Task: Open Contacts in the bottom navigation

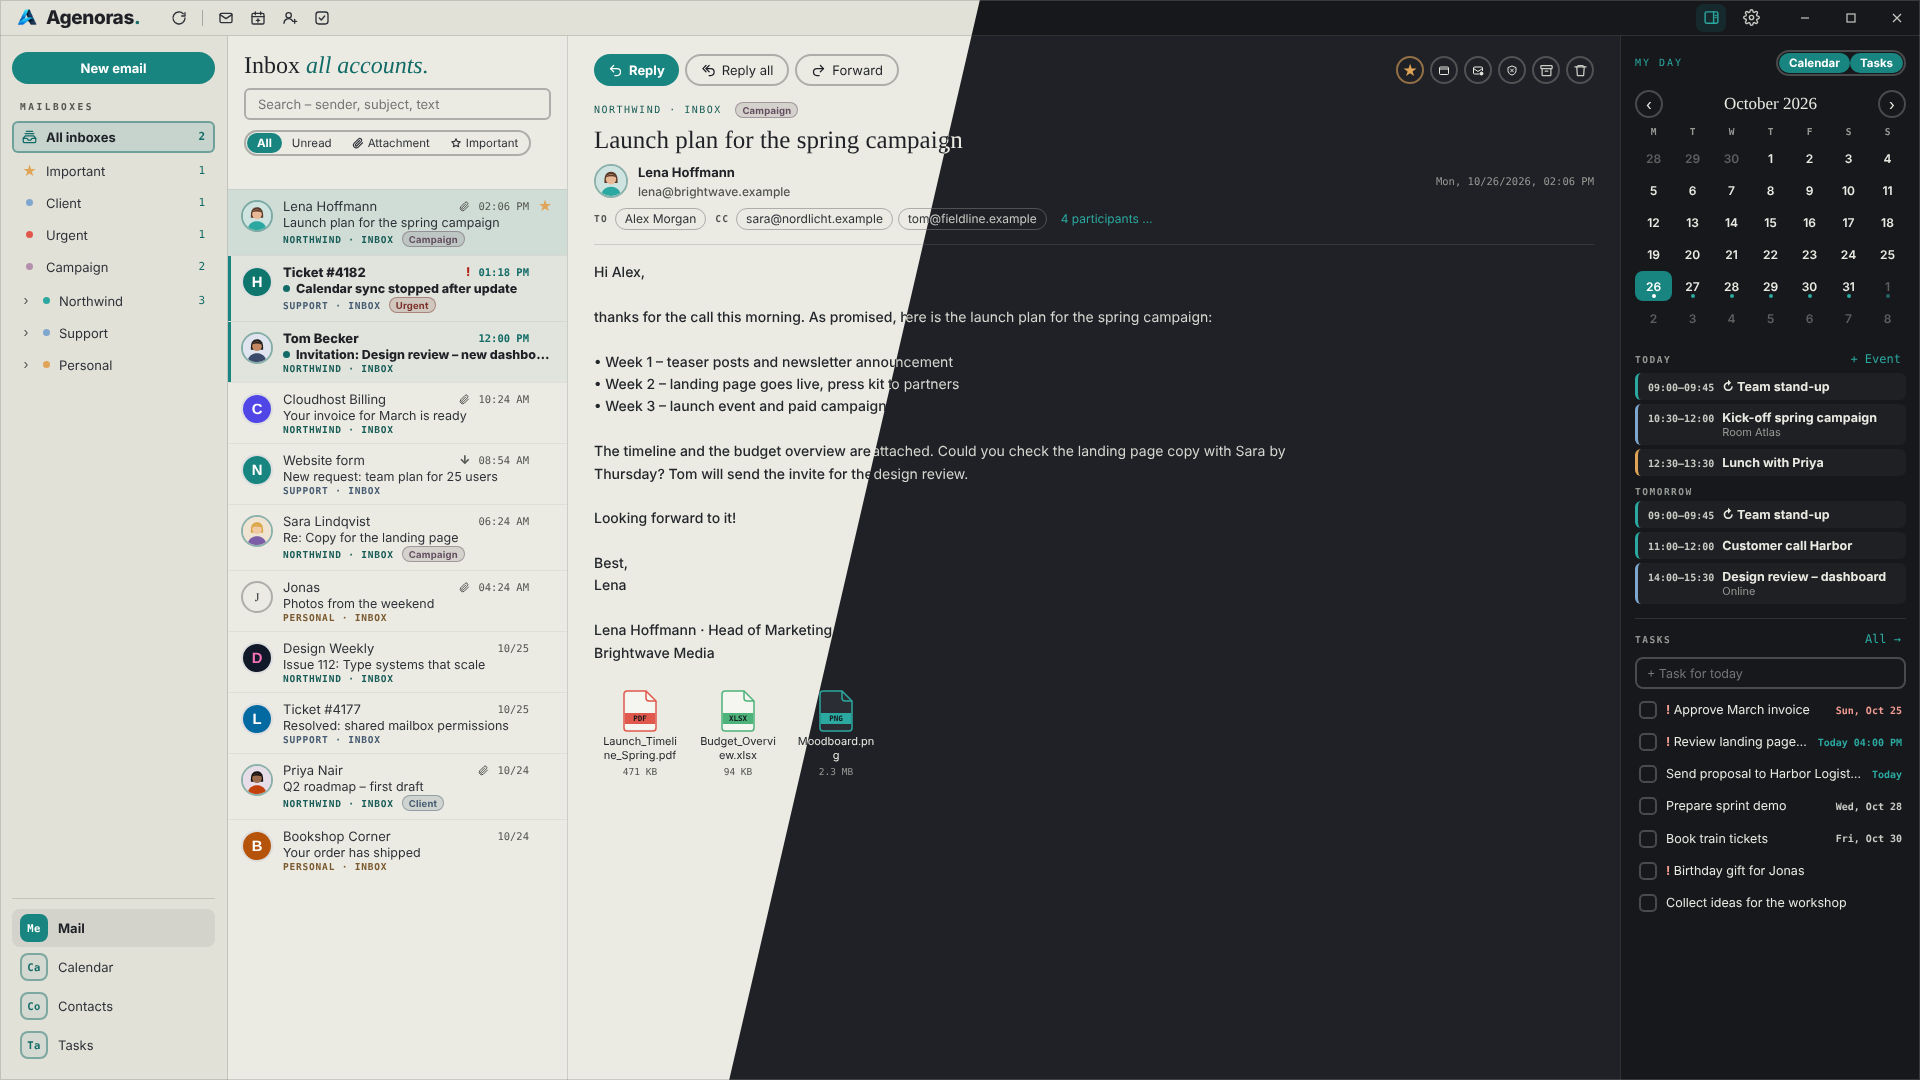Action: point(113,1006)
